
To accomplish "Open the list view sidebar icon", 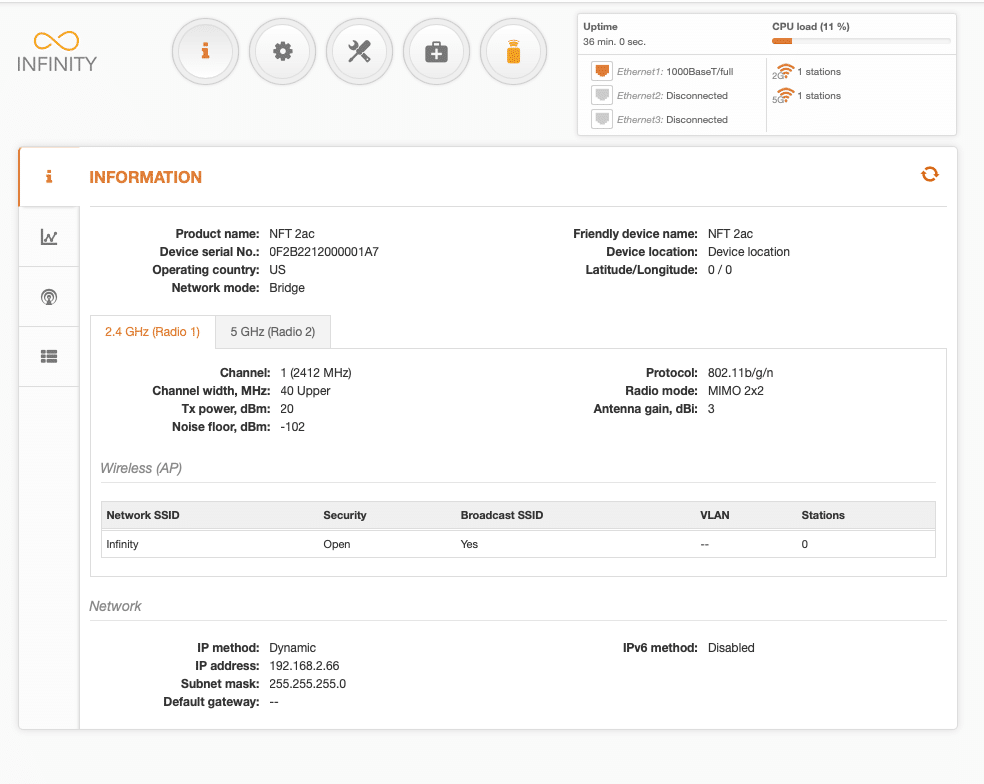I will pyautogui.click(x=49, y=357).
